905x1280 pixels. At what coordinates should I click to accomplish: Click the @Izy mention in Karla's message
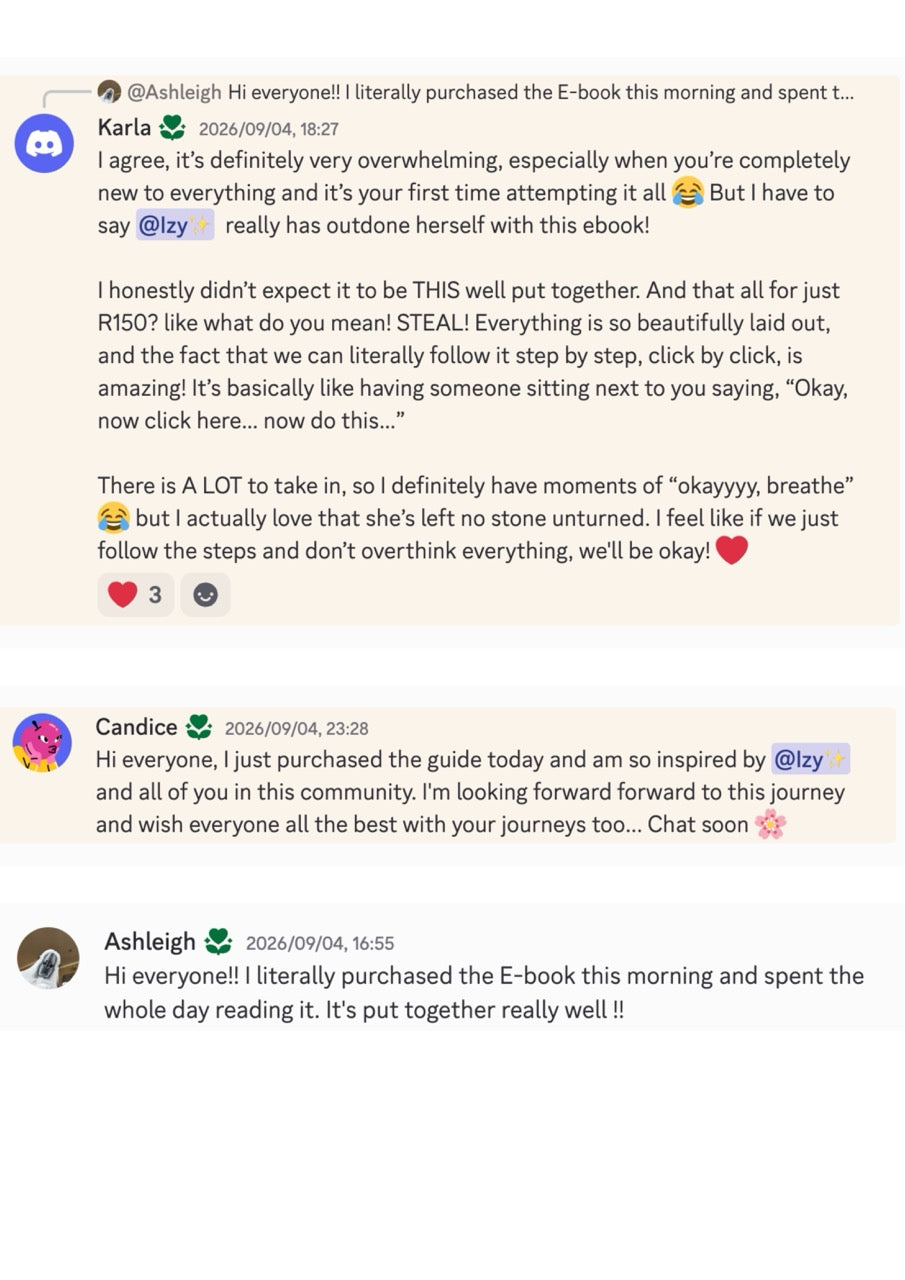[175, 225]
